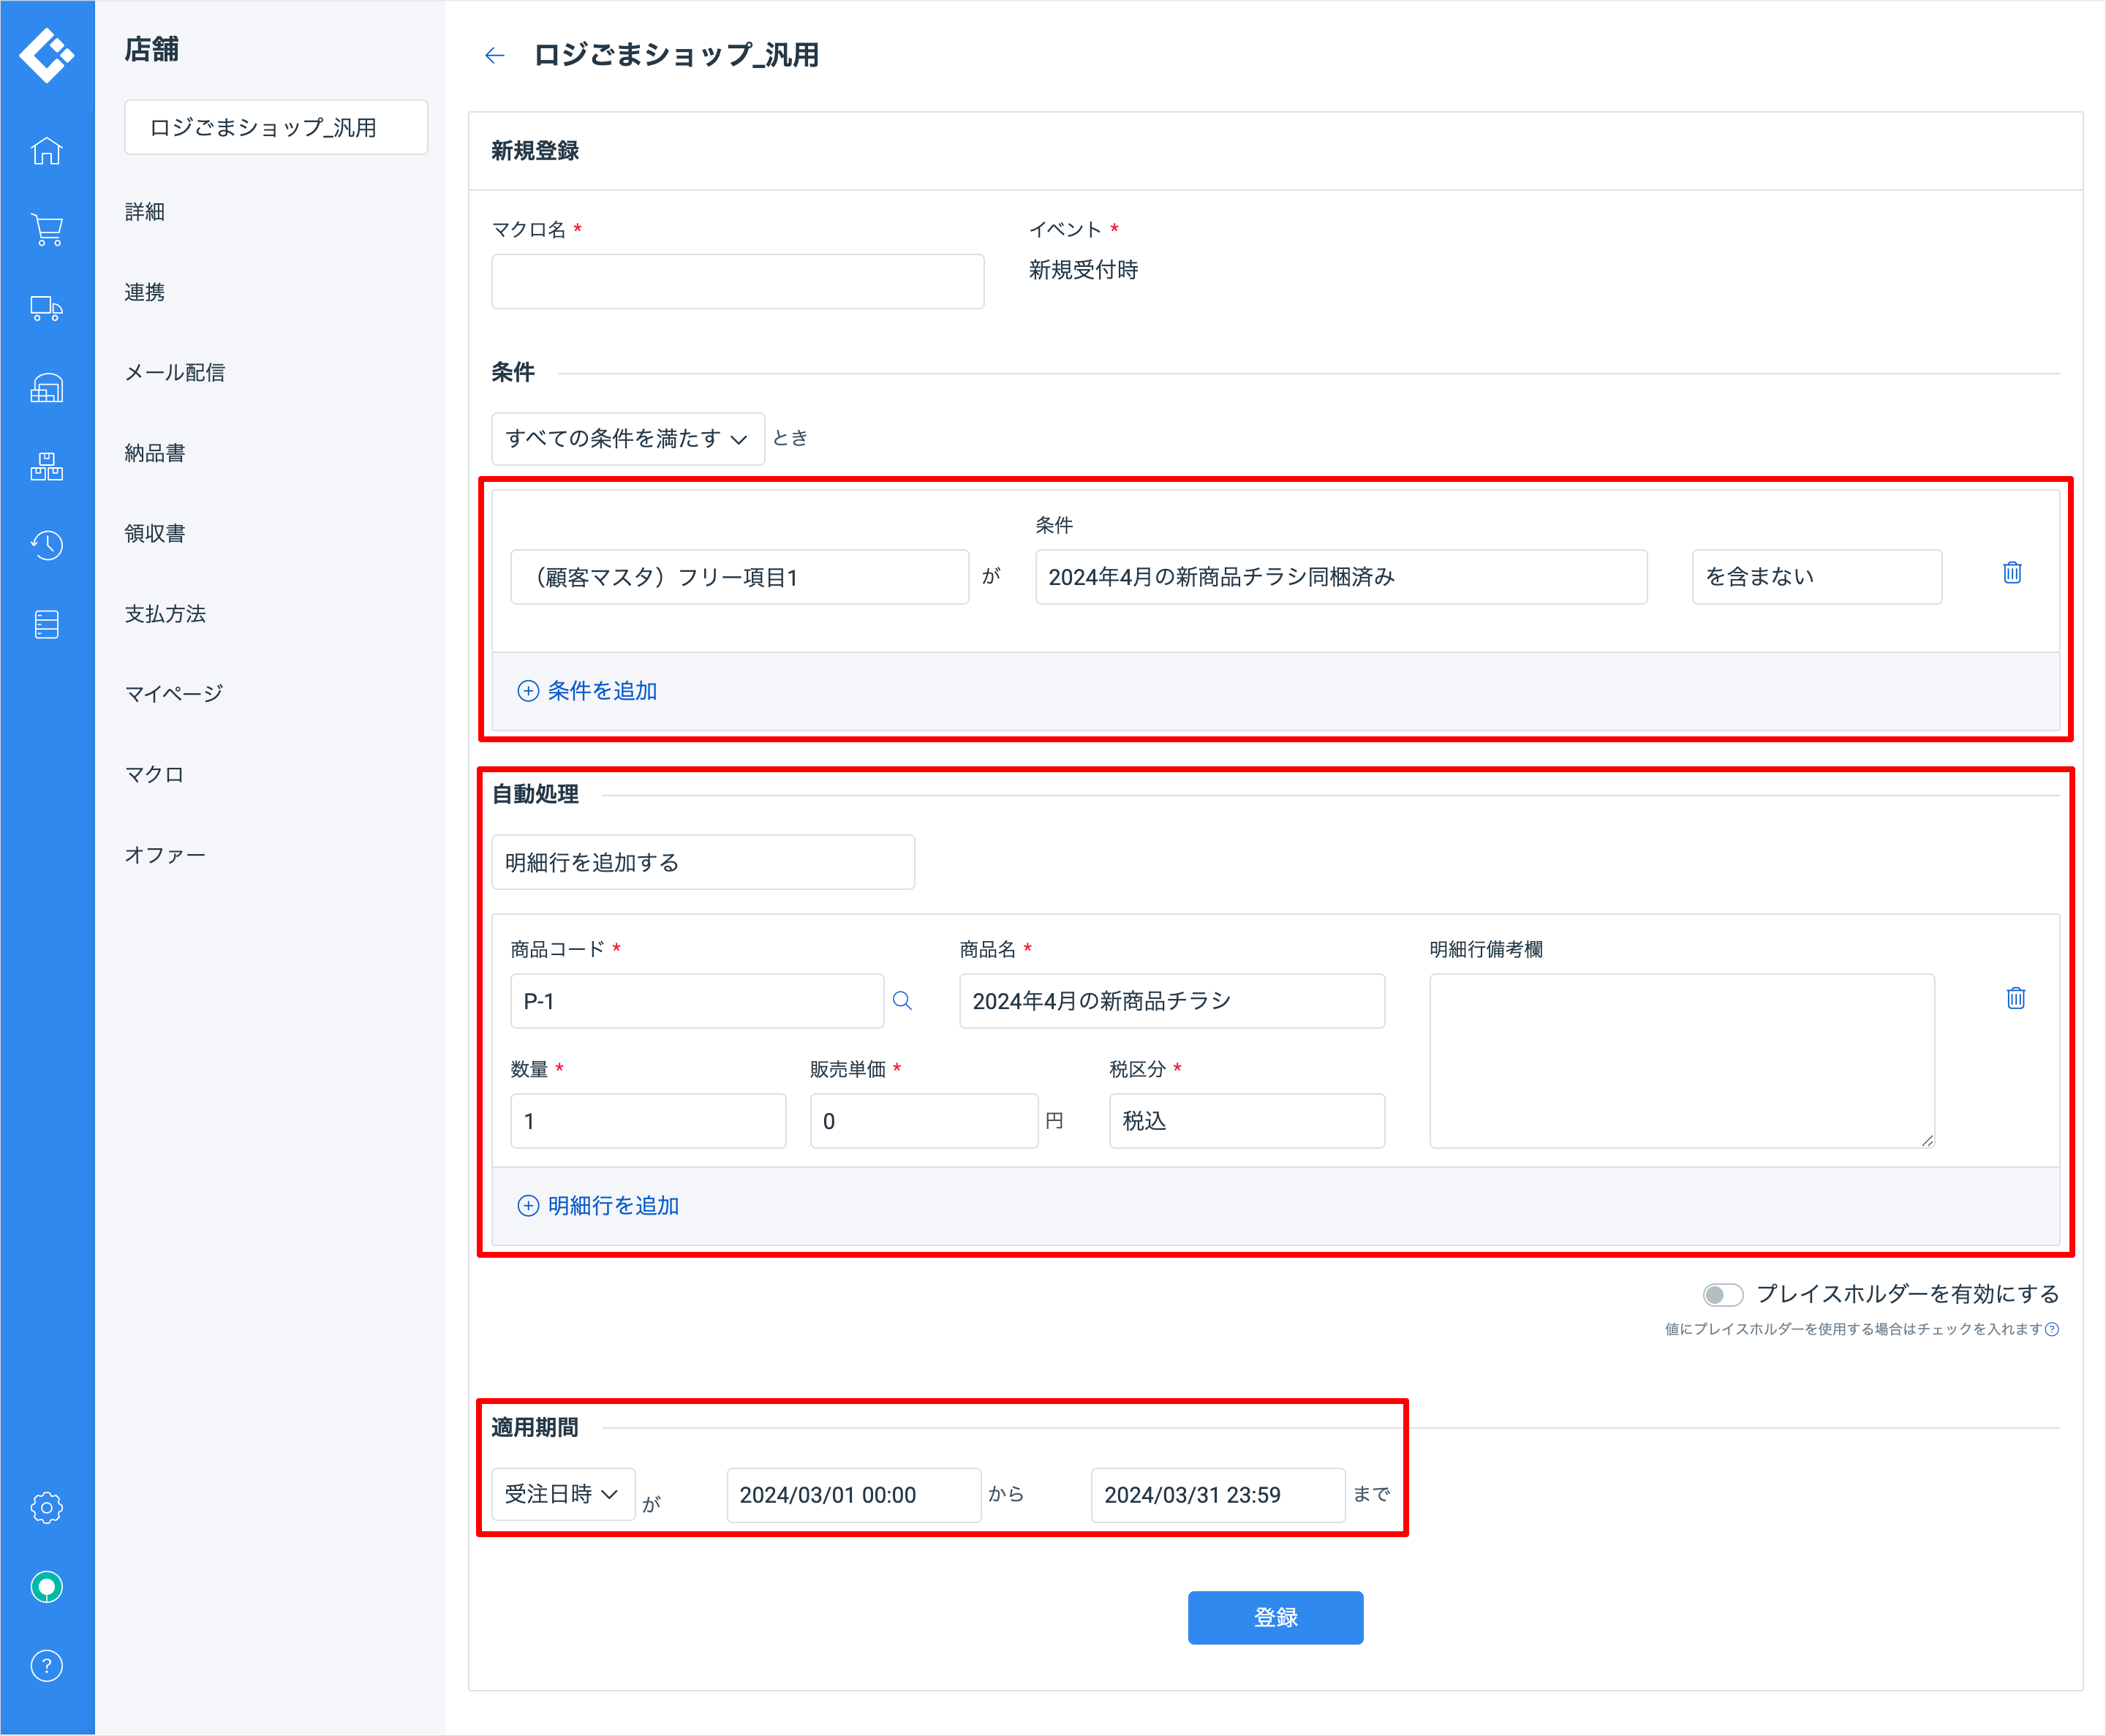2106x1736 pixels.
Task: Click the product code search magnifier icon
Action: (x=902, y=1001)
